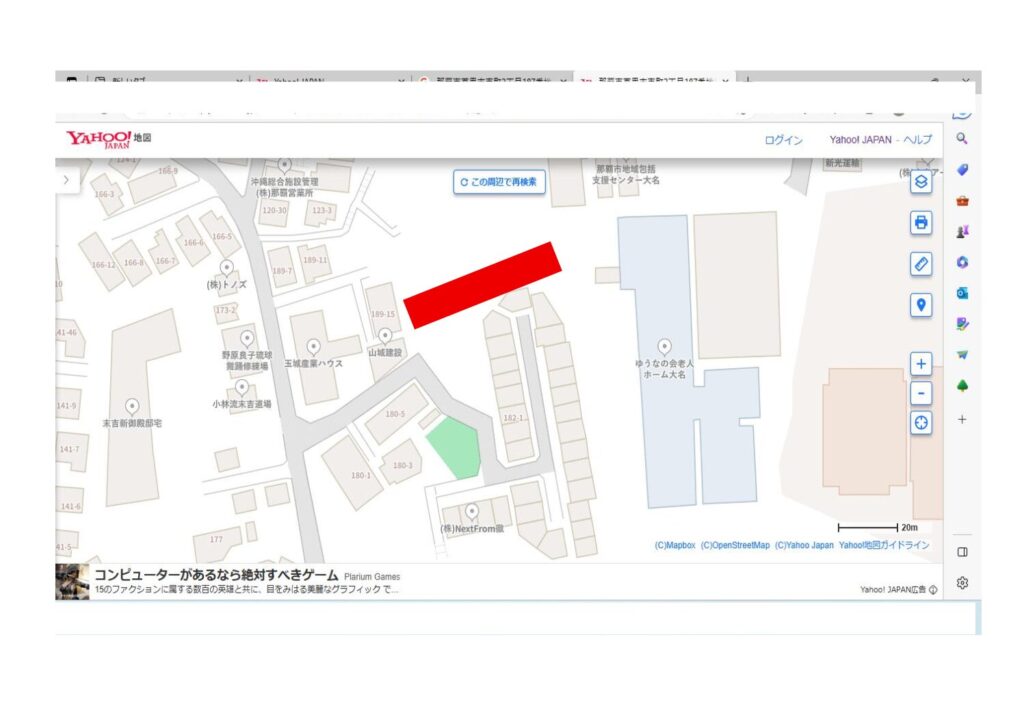Click the Yahoo! JAPAN header link
The width and height of the screenshot is (1024, 724).
(x=862, y=140)
